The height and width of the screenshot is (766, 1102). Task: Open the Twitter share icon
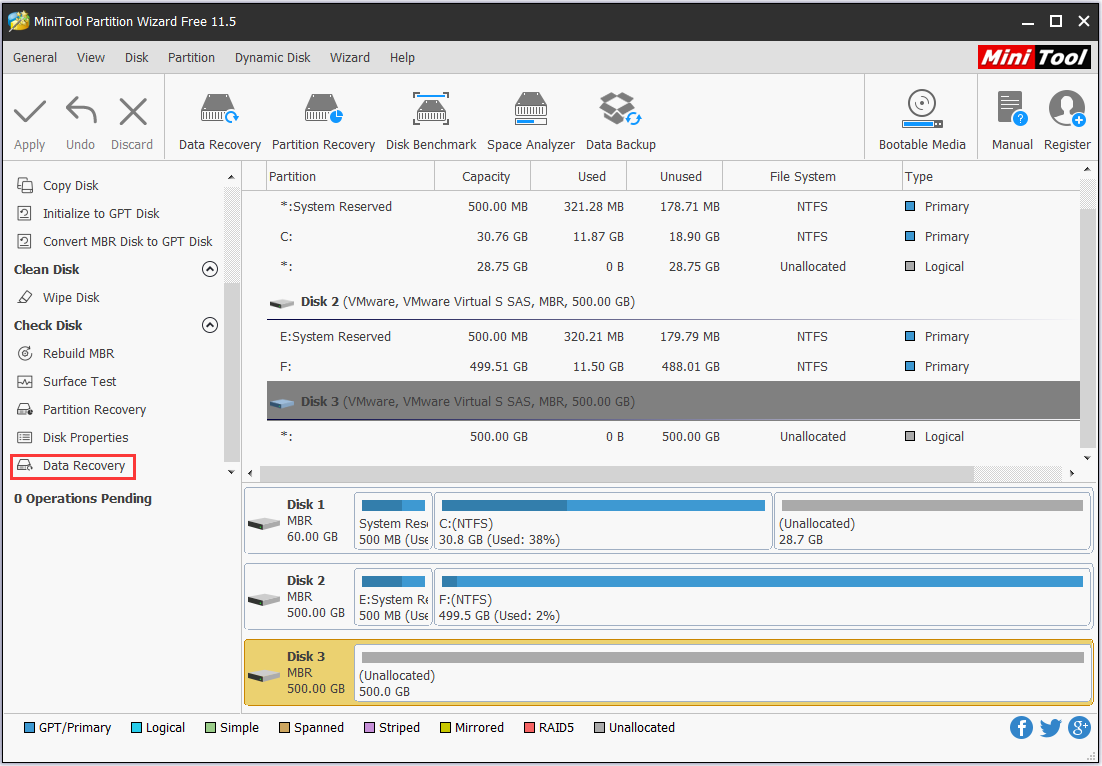click(x=1051, y=727)
